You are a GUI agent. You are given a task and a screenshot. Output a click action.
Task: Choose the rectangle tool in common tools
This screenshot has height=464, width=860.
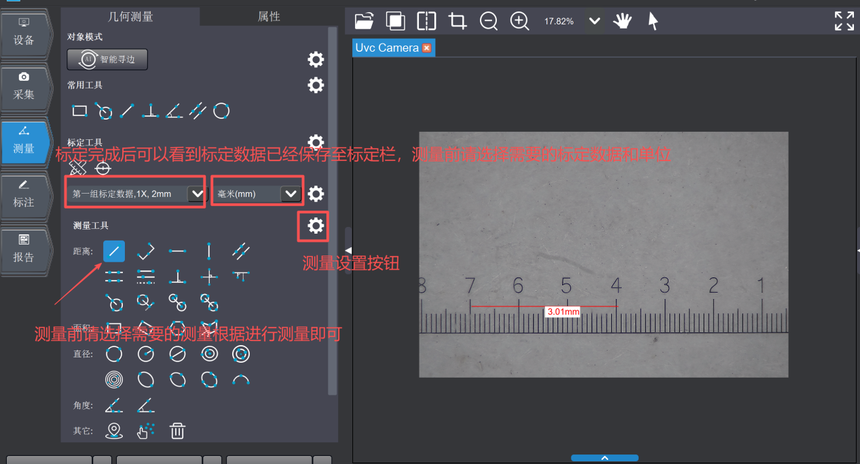81,111
